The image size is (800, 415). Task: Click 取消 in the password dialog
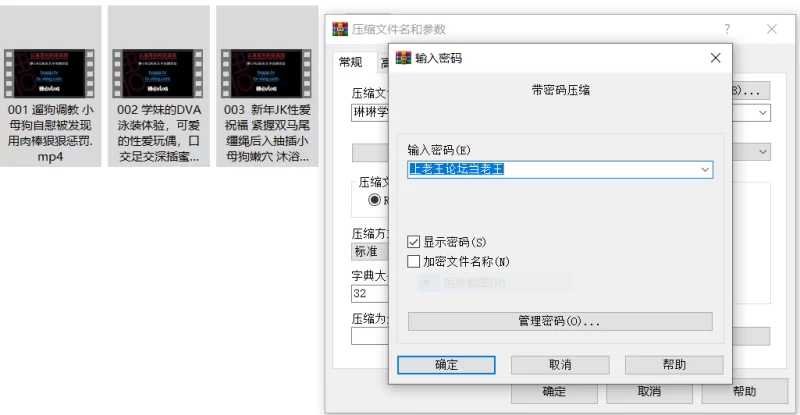(x=560, y=365)
